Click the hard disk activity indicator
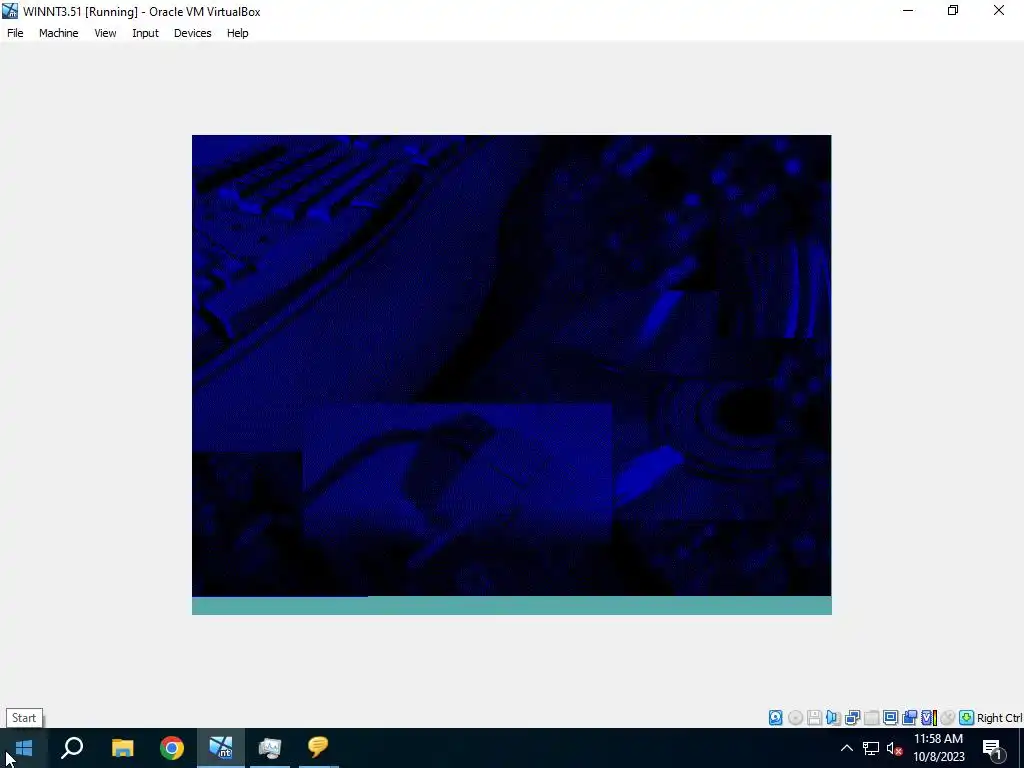The width and height of the screenshot is (1024, 768). pyautogui.click(x=775, y=718)
